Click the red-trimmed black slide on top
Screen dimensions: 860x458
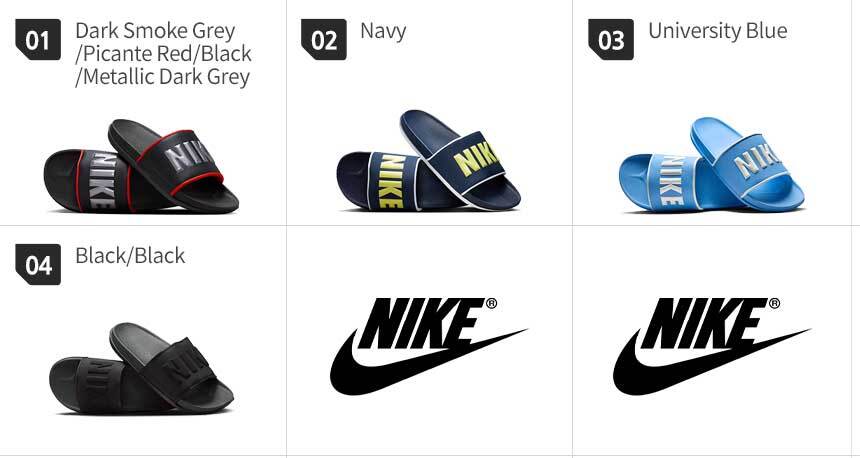[x=174, y=165]
